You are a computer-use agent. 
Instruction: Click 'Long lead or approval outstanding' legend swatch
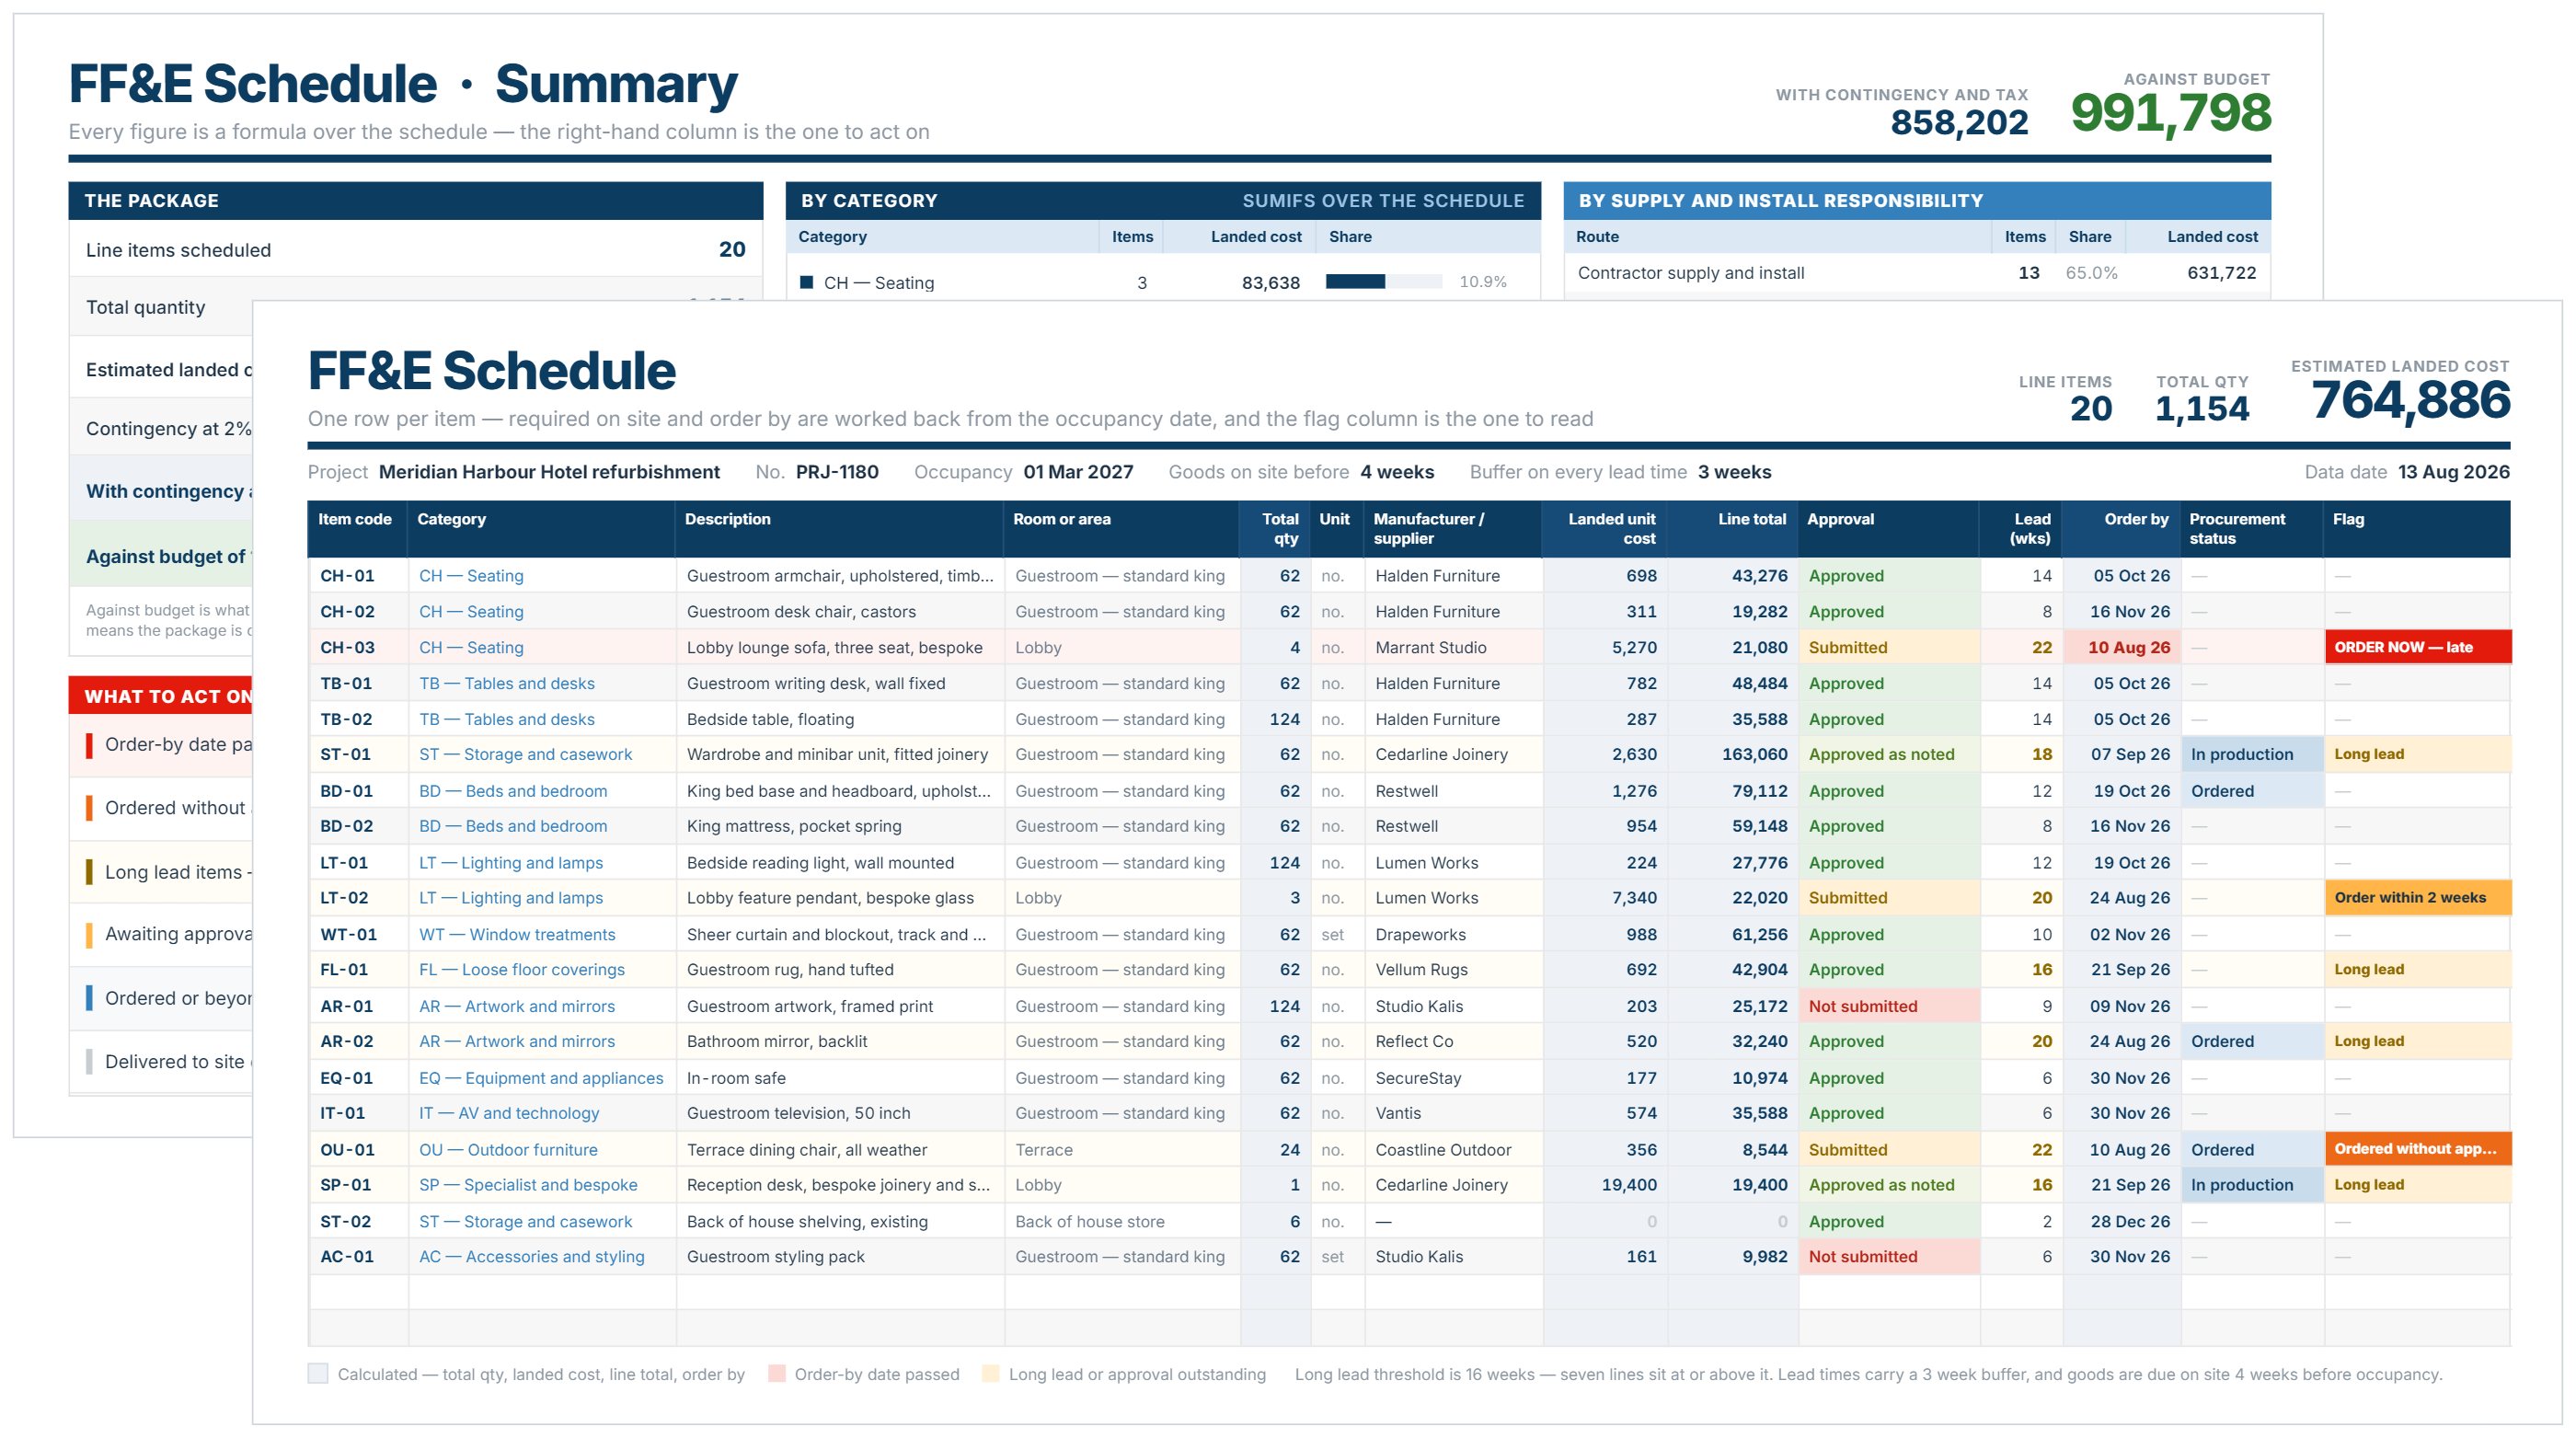990,1374
